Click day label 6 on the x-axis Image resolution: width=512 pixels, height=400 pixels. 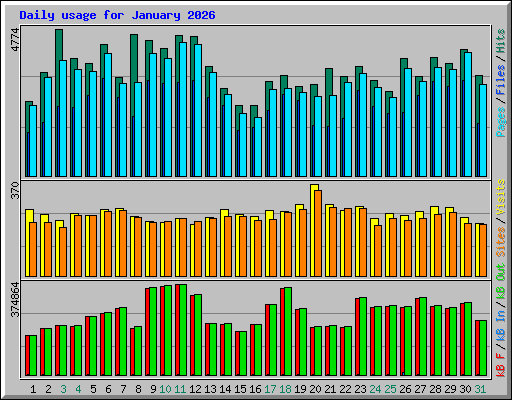tap(108, 389)
